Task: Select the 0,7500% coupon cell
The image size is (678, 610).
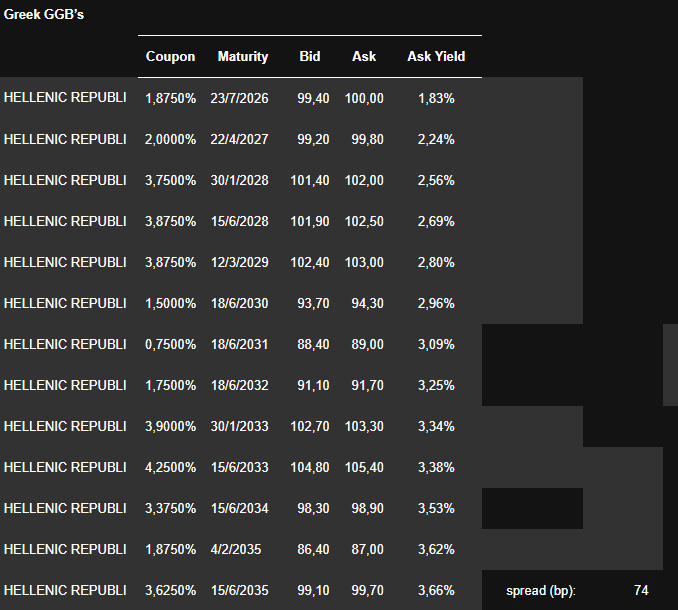Action: tap(170, 344)
